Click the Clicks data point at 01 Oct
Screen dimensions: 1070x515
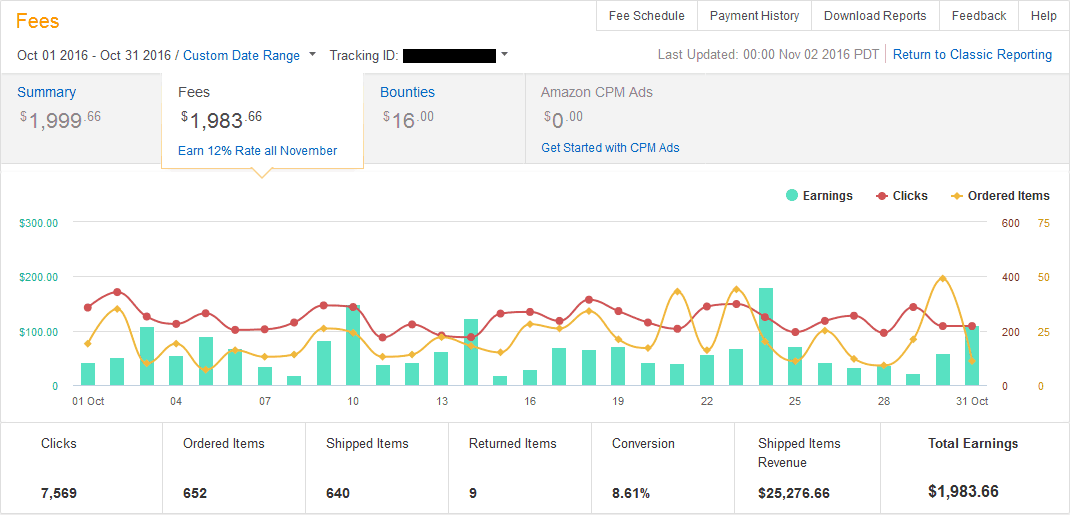[88, 308]
